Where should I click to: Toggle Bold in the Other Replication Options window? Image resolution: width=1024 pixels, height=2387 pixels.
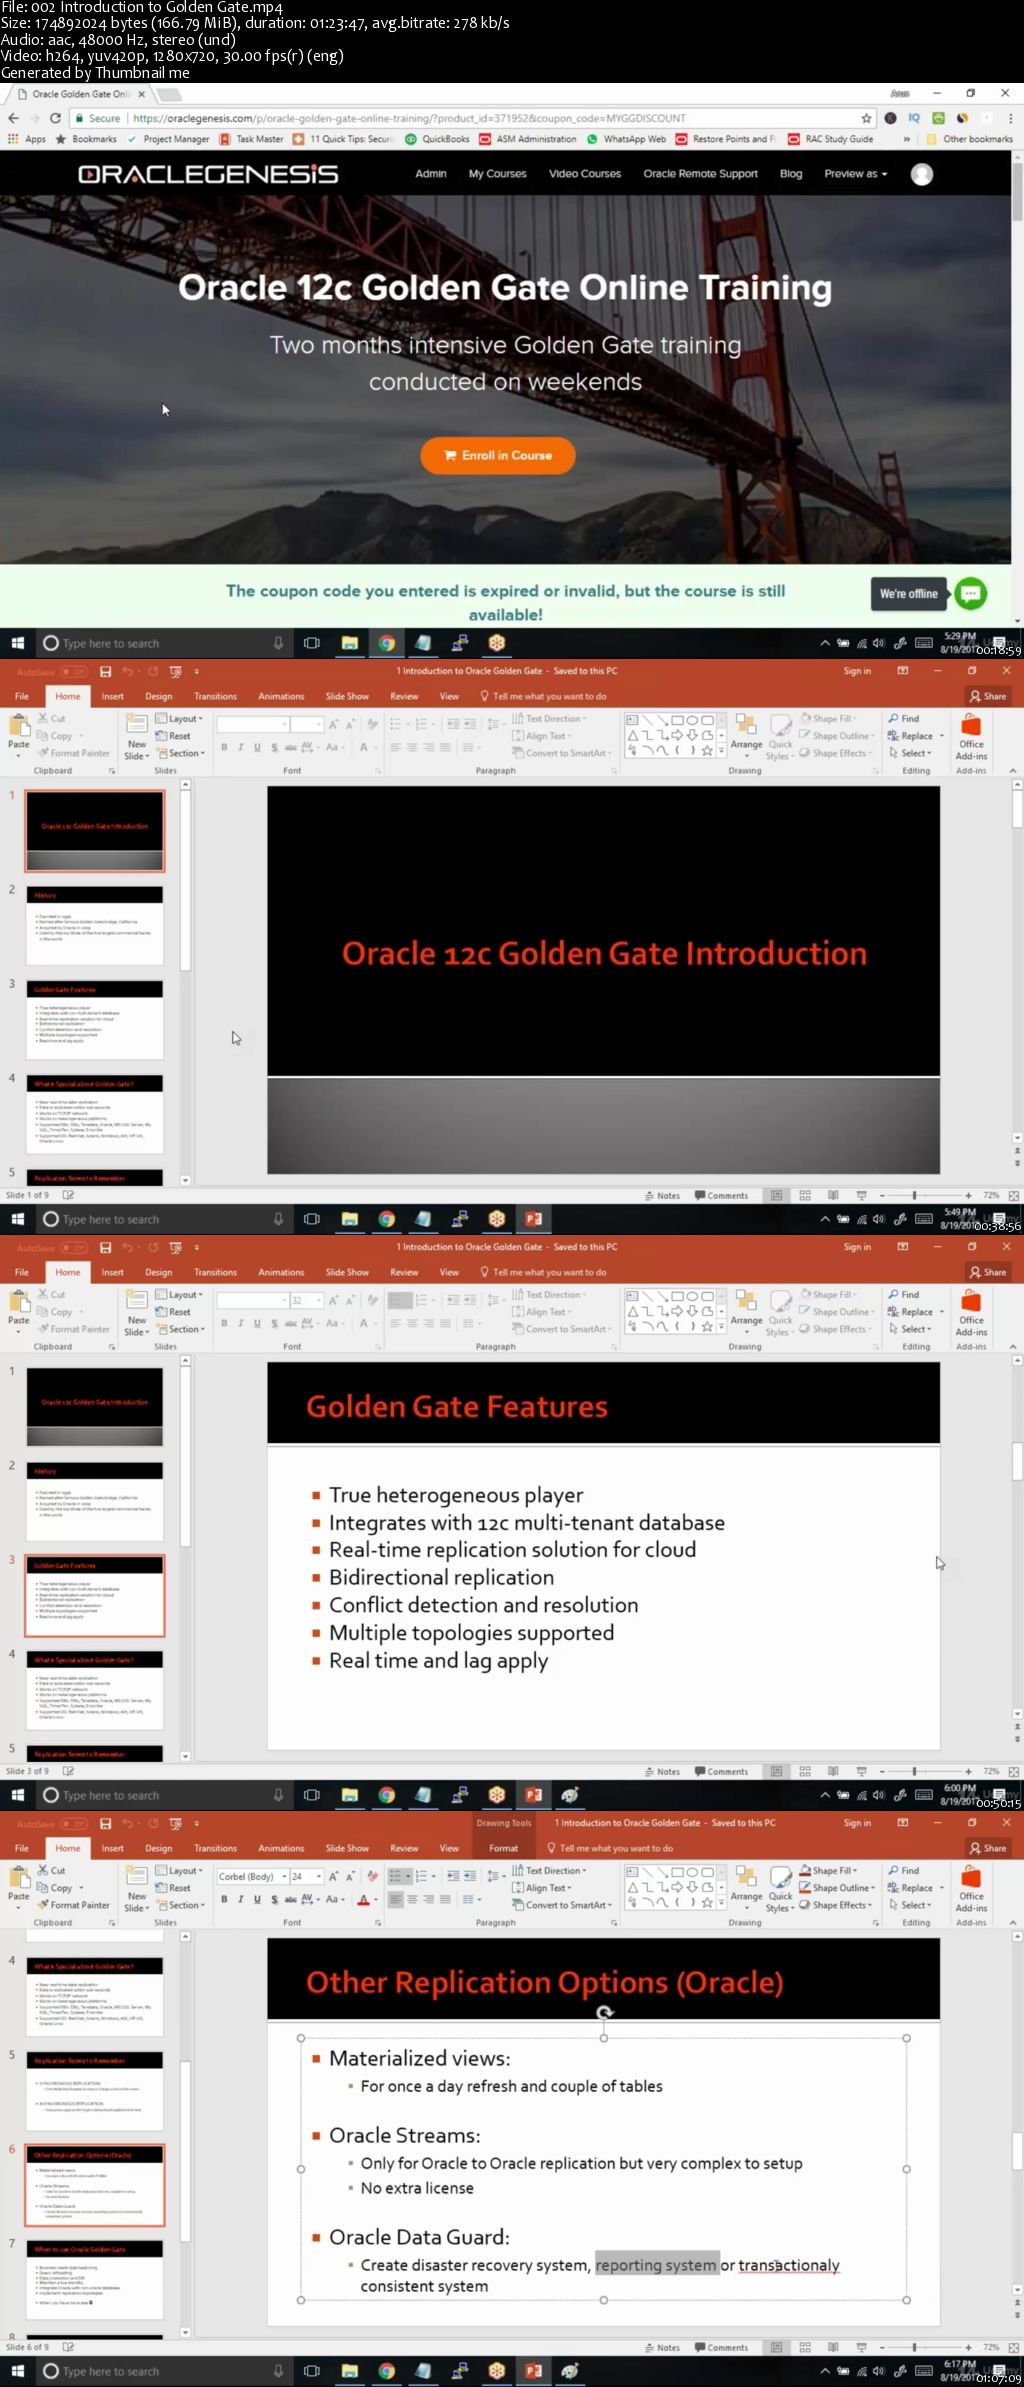click(224, 1899)
